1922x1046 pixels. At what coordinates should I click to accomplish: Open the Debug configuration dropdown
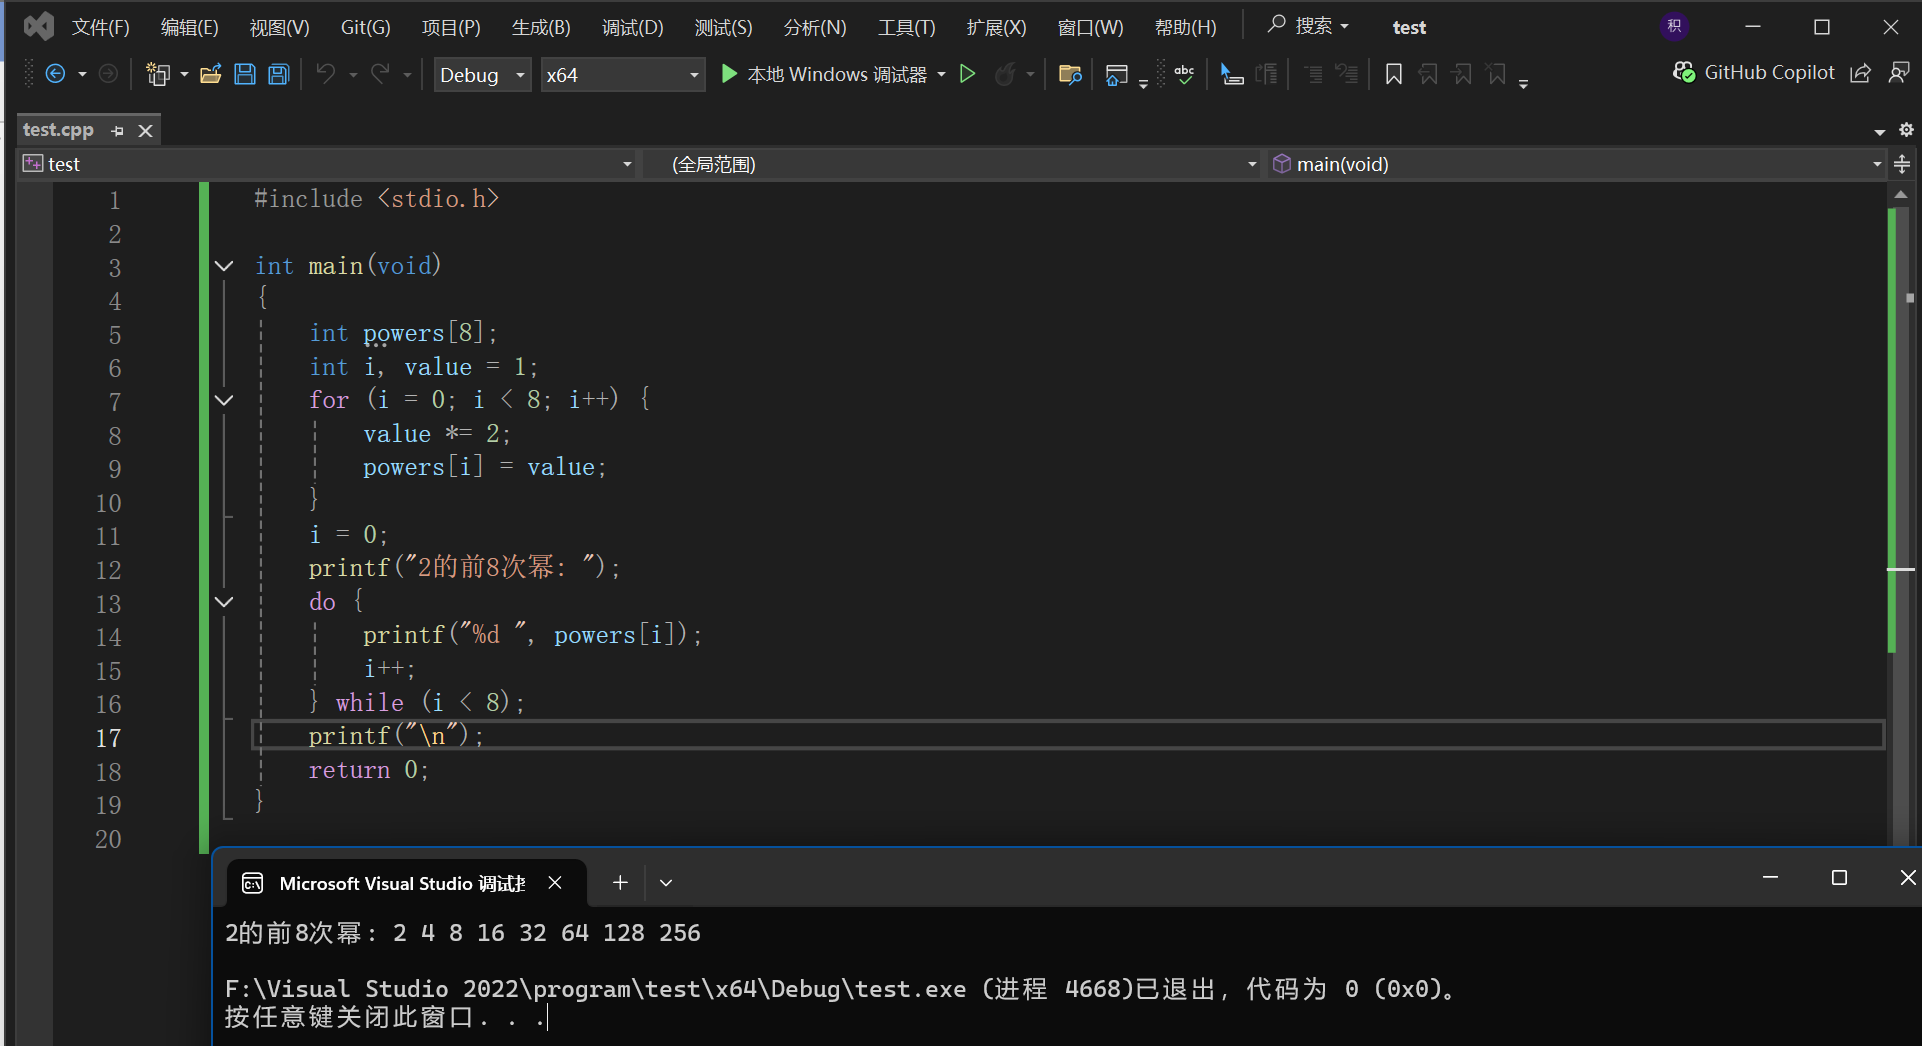pyautogui.click(x=482, y=75)
